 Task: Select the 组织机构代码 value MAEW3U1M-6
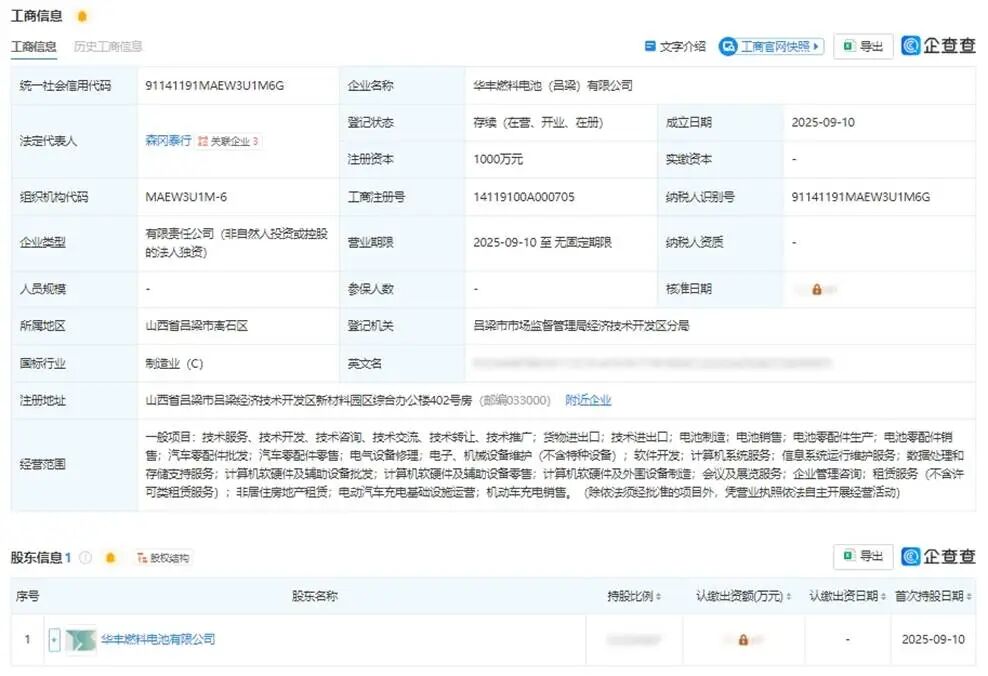[x=186, y=197]
